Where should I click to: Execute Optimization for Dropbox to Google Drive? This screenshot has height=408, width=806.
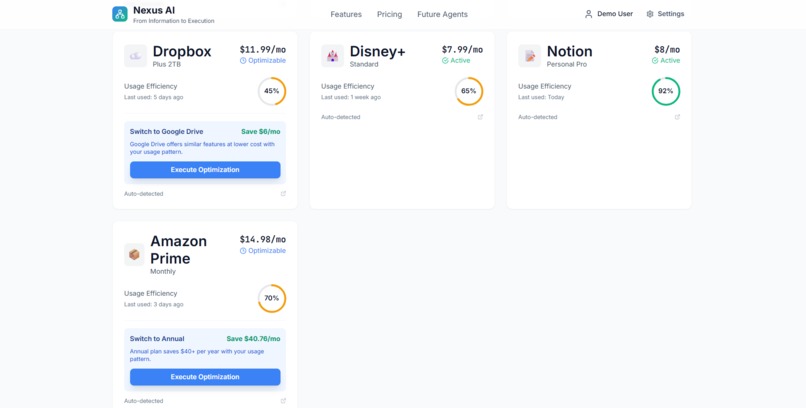(x=205, y=170)
